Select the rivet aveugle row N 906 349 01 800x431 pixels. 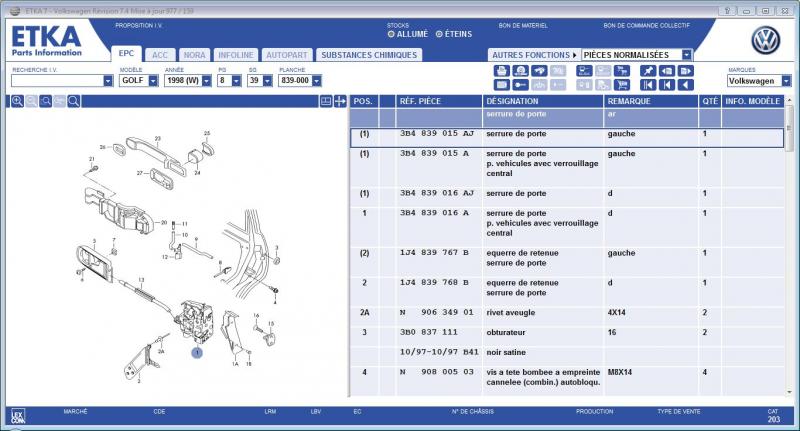coord(566,317)
